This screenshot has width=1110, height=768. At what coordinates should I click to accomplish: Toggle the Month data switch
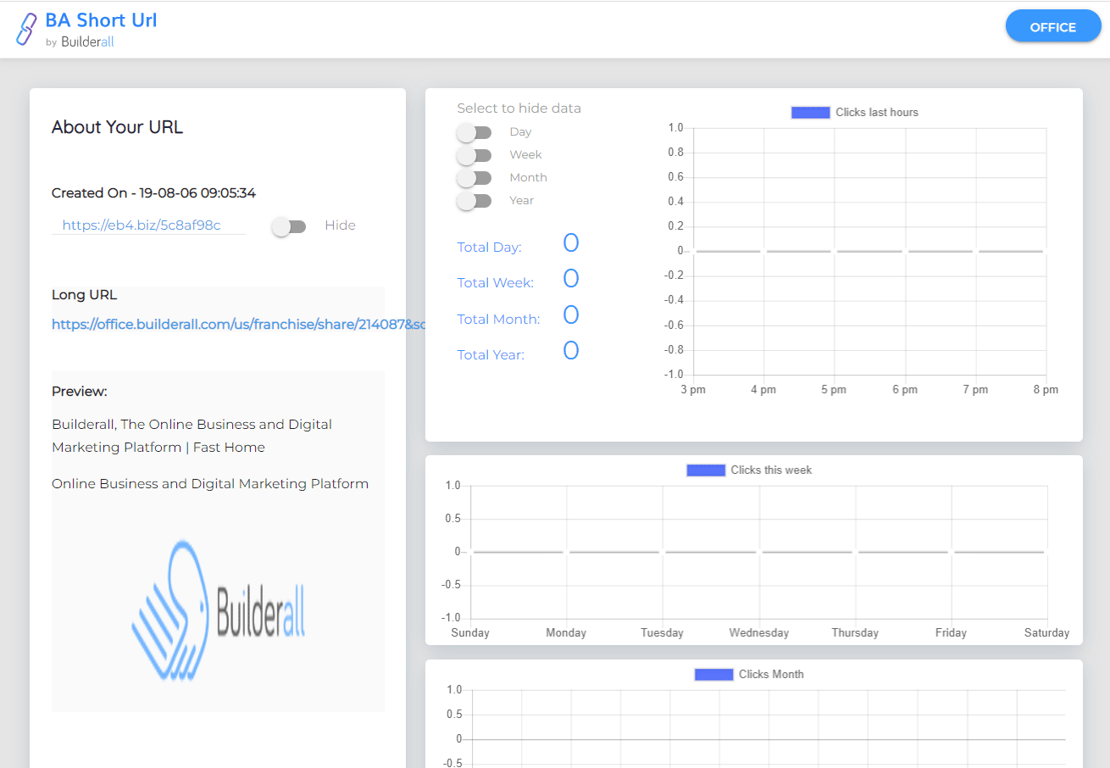click(x=474, y=178)
